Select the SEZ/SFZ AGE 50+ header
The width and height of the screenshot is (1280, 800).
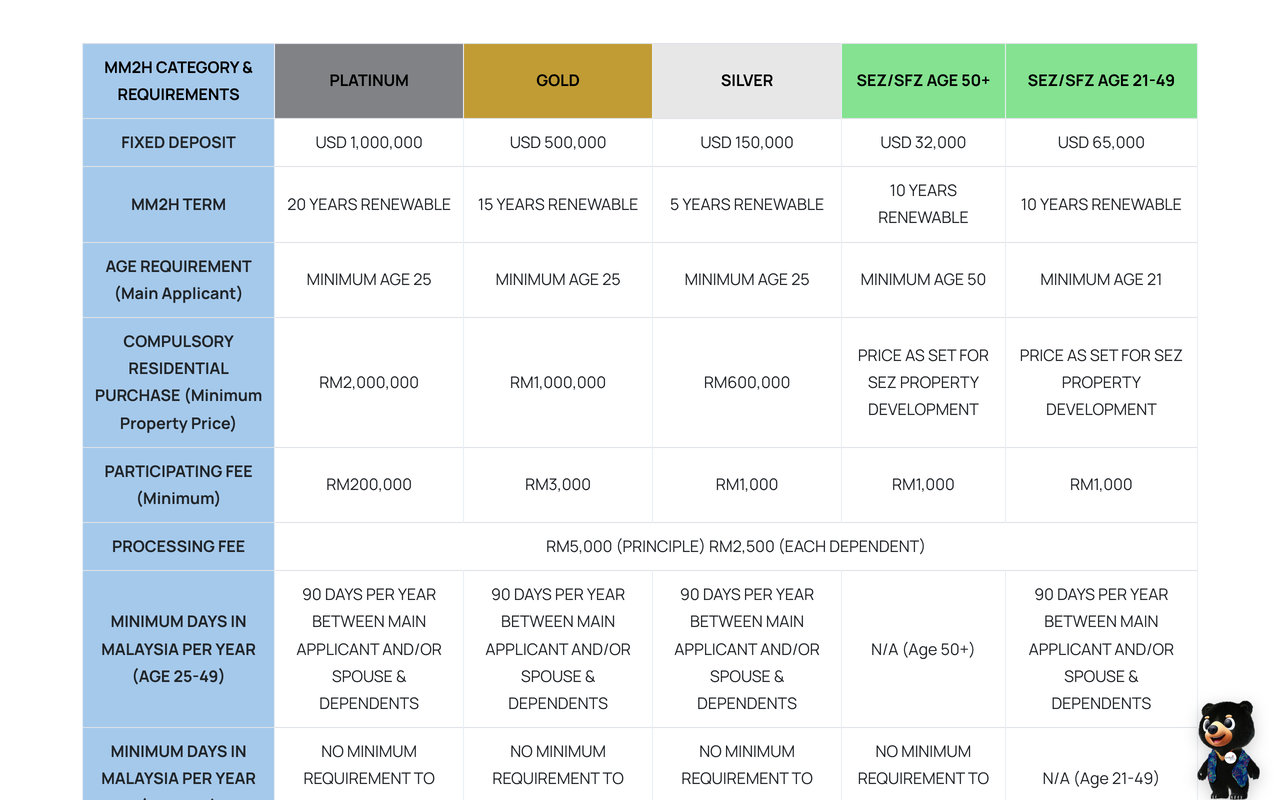(923, 81)
